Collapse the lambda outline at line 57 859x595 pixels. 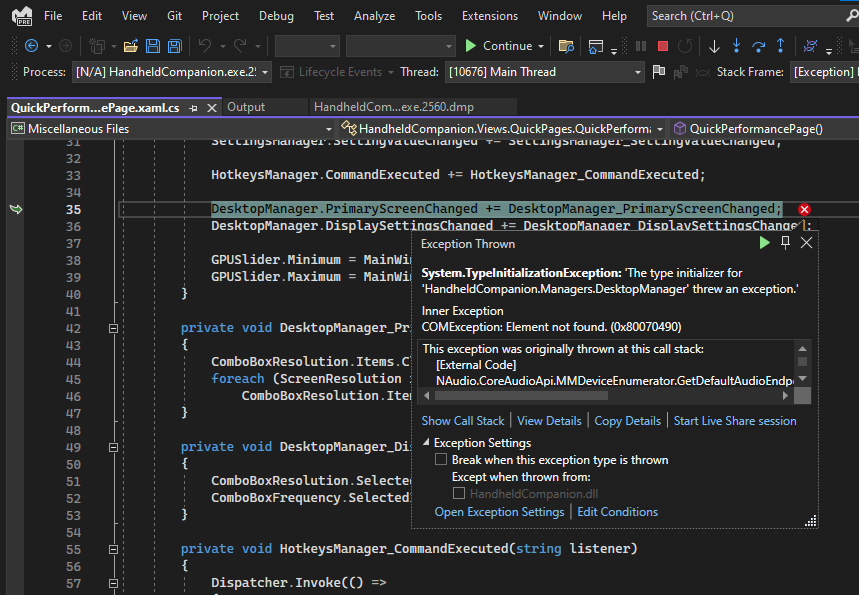pyautogui.click(x=113, y=583)
